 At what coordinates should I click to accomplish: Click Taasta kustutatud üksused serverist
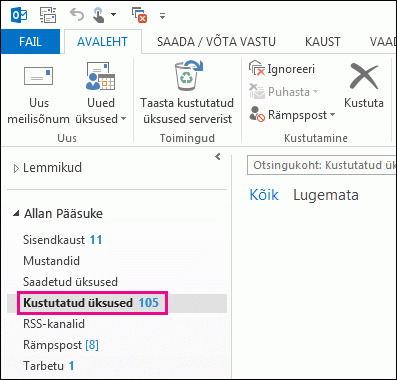point(187,93)
